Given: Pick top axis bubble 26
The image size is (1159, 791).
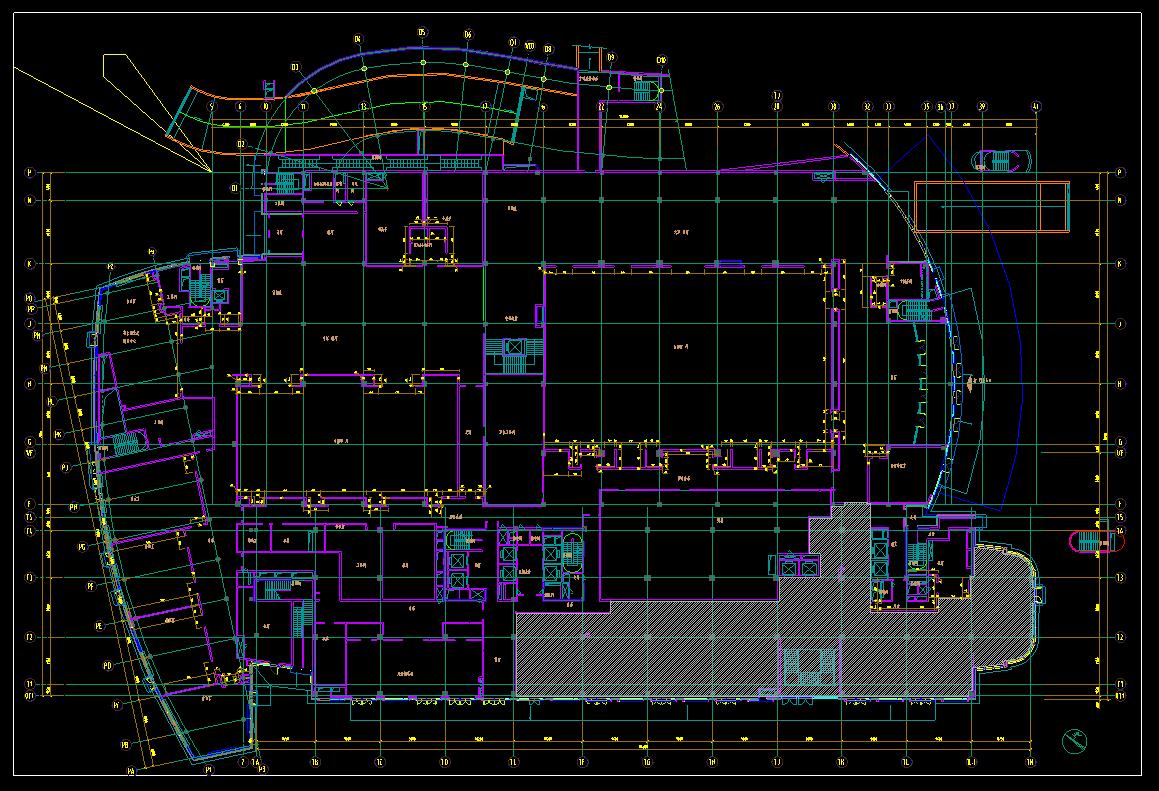Looking at the screenshot, I should click(717, 106).
